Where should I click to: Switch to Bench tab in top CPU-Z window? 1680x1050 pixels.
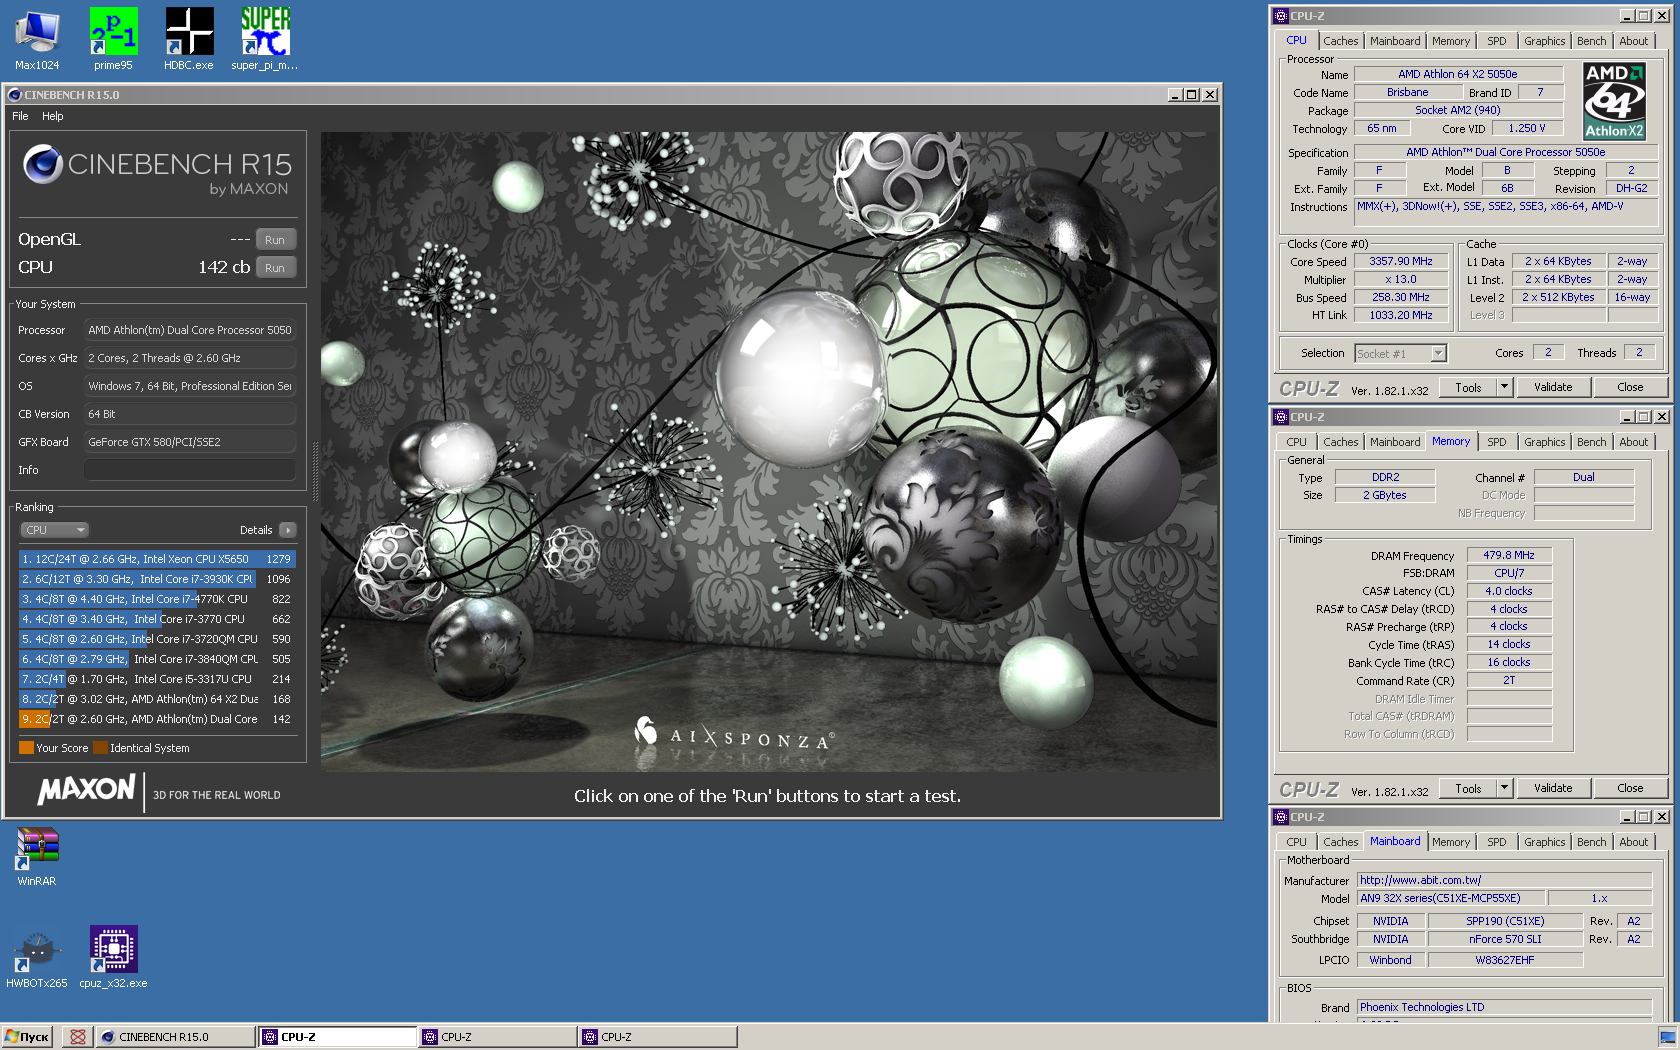[x=1591, y=41]
